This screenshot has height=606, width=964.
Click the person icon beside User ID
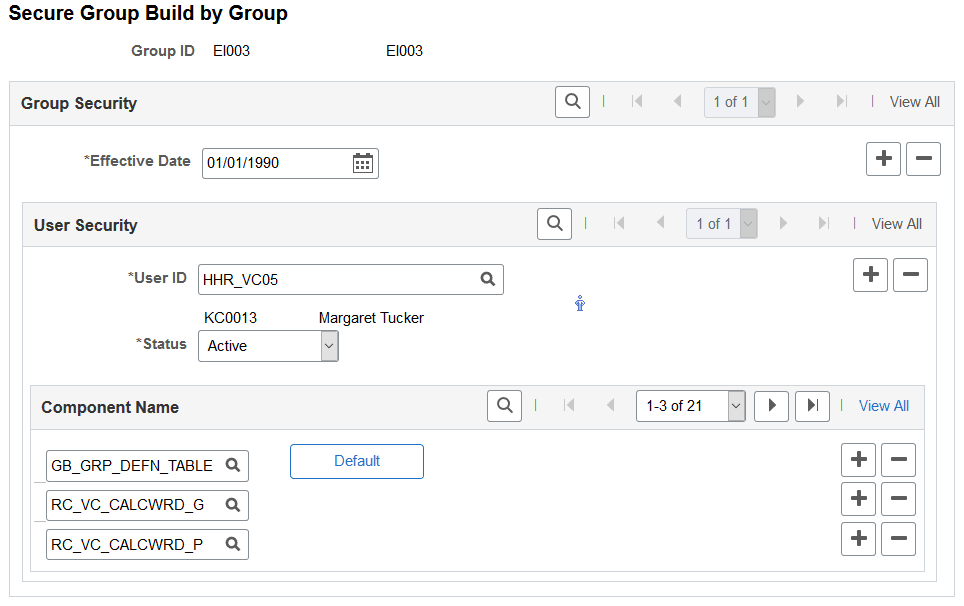pos(580,302)
